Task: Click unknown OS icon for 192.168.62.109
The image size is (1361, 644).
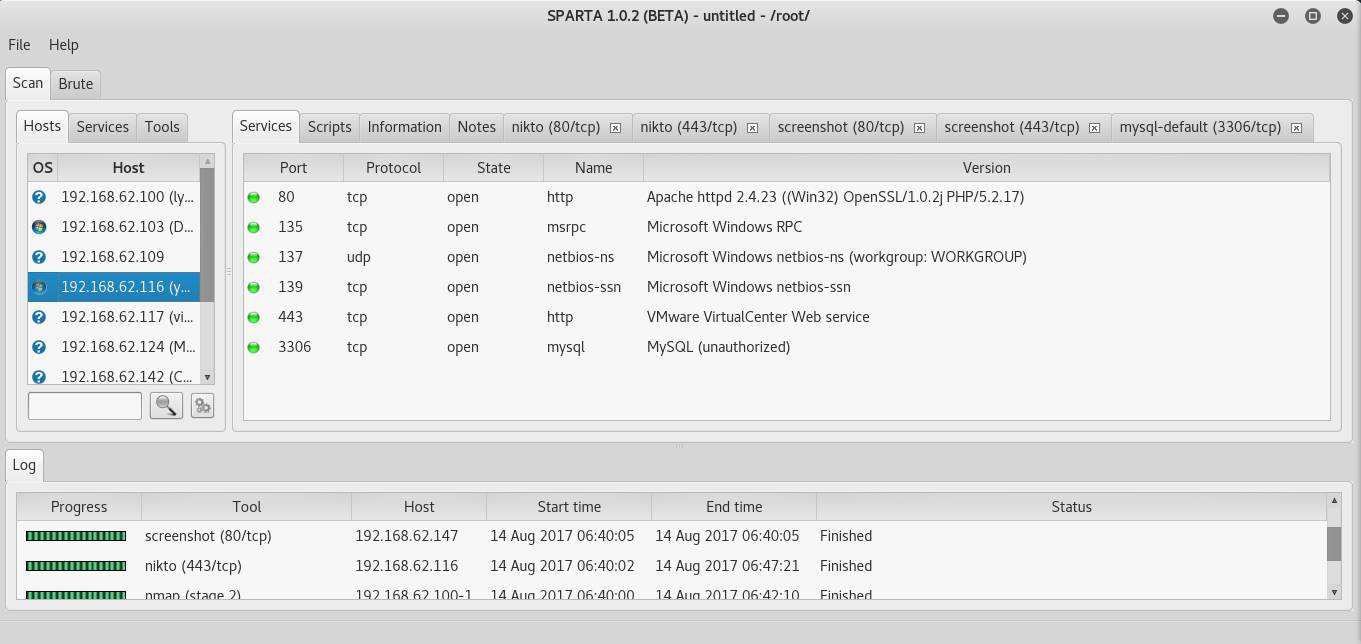Action: 39,257
